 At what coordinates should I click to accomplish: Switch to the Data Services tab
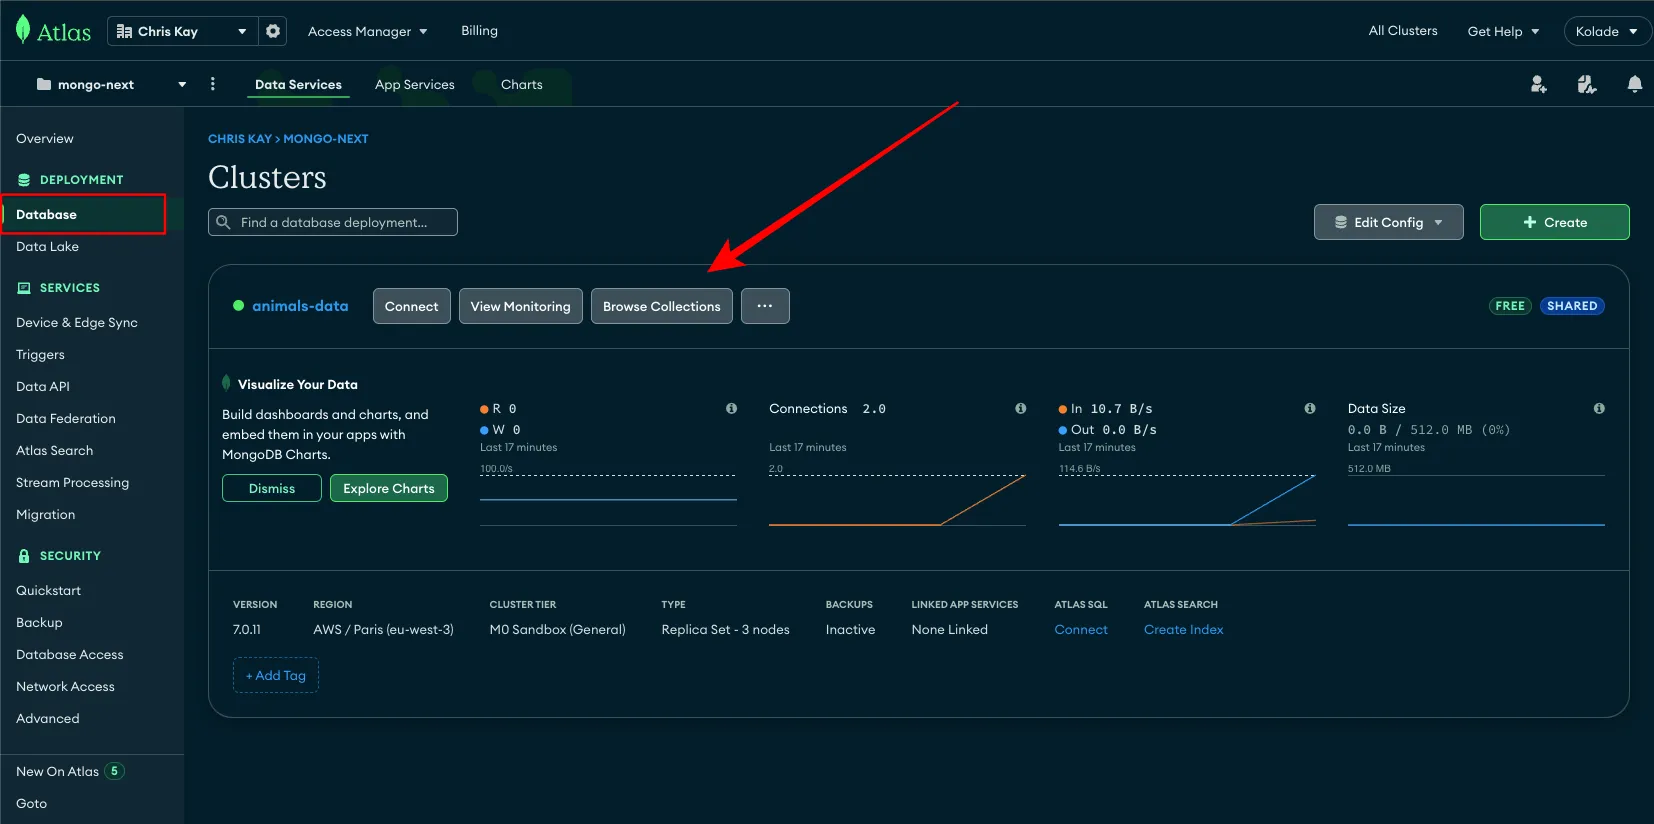pyautogui.click(x=298, y=84)
